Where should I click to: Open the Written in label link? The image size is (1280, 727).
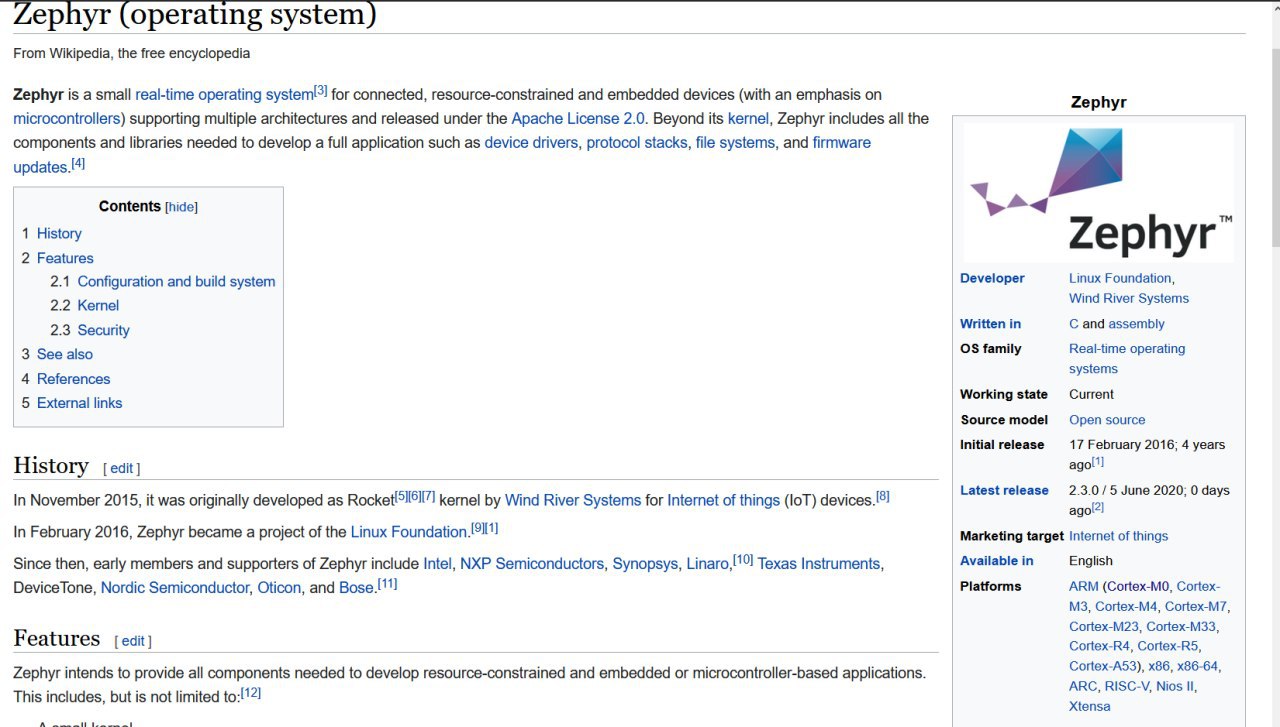pos(990,324)
